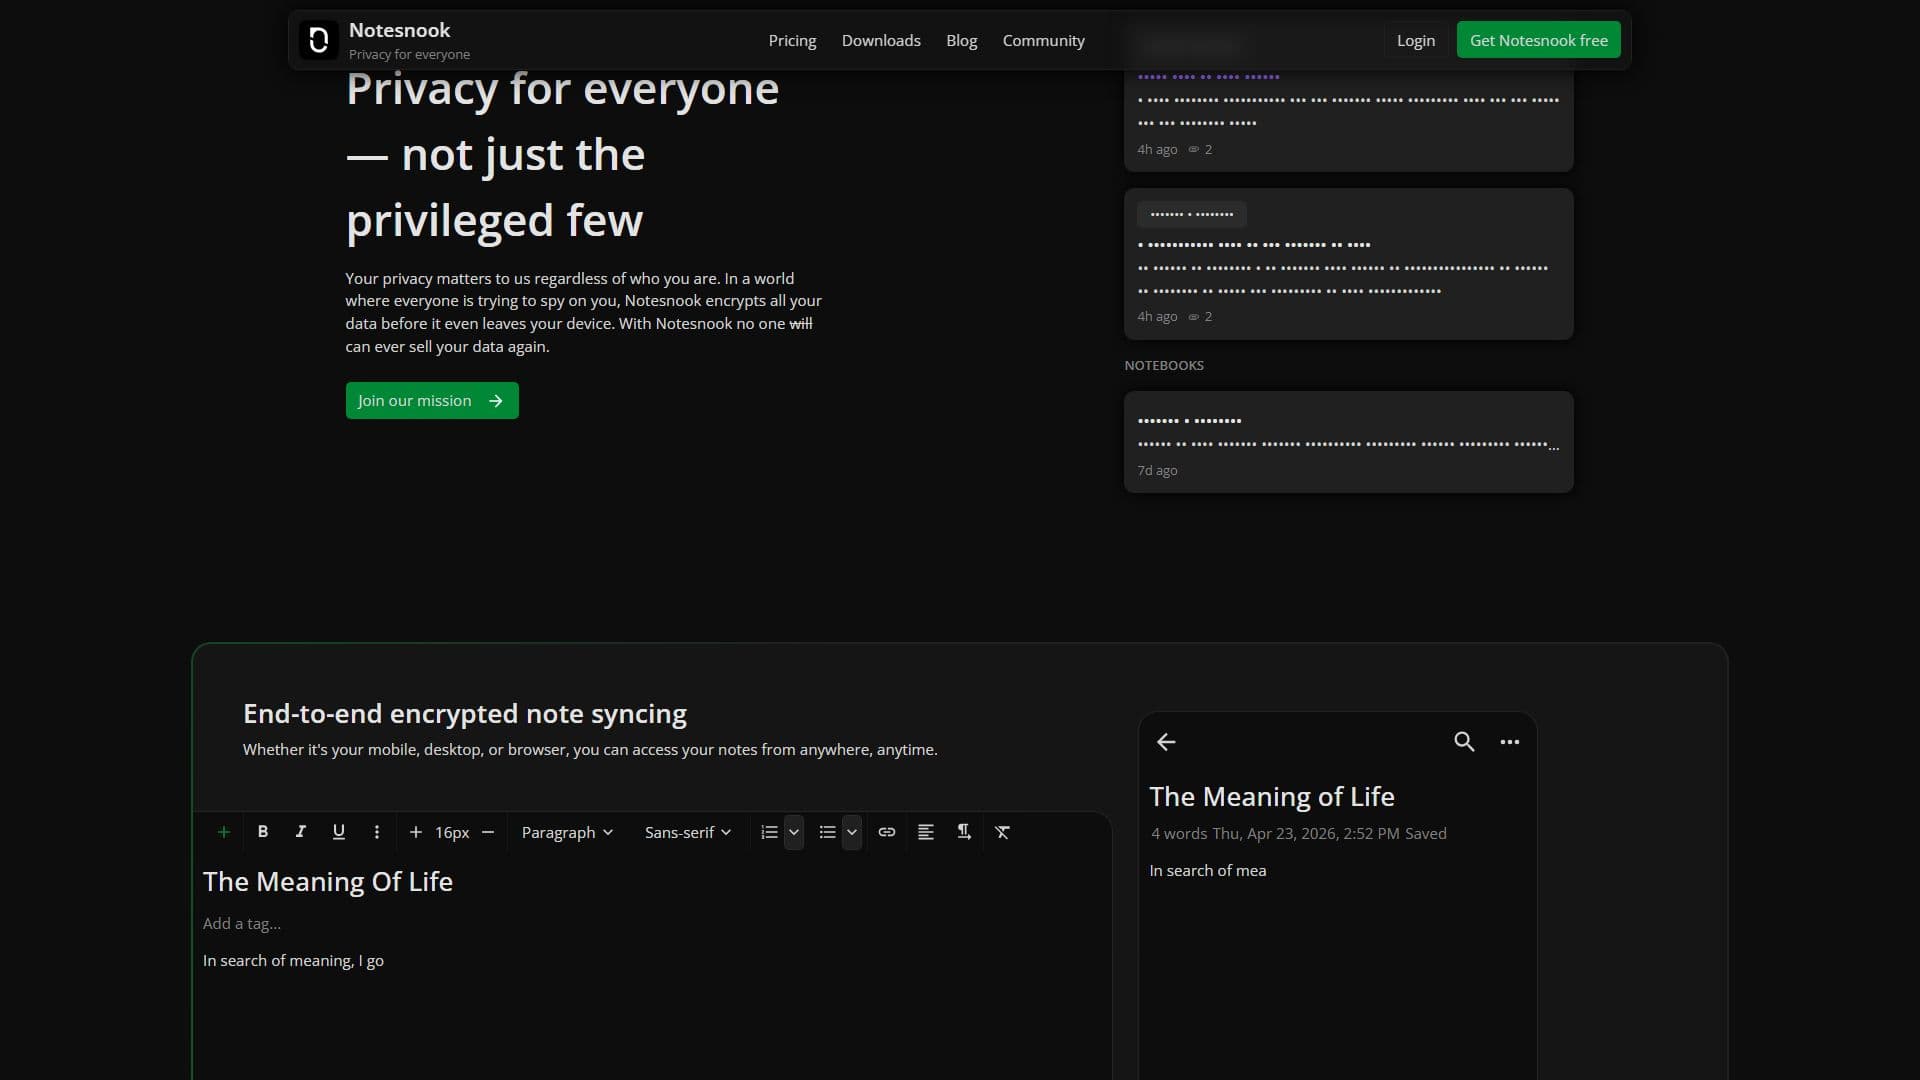Open the Community link
The width and height of the screenshot is (1920, 1080).
click(x=1043, y=40)
